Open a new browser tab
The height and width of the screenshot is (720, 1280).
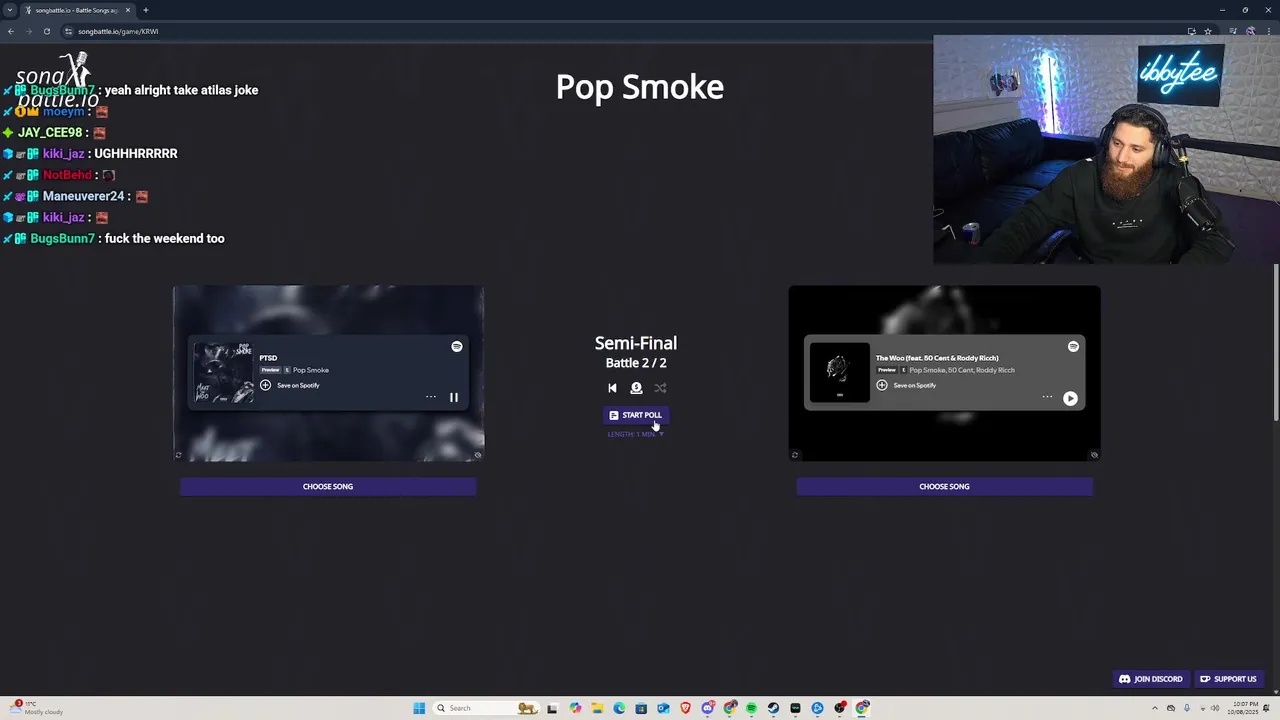click(x=146, y=10)
